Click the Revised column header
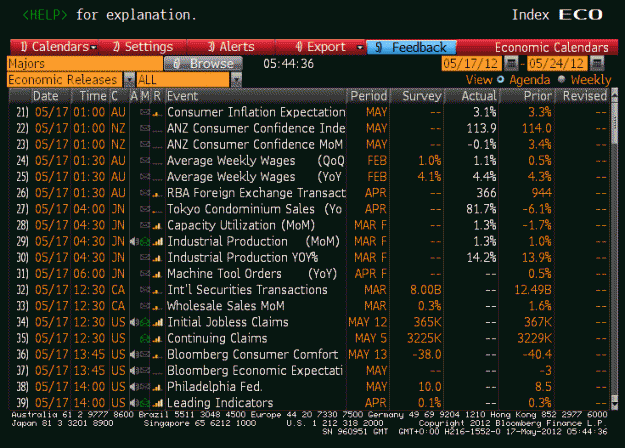625x448 pixels. pos(582,96)
